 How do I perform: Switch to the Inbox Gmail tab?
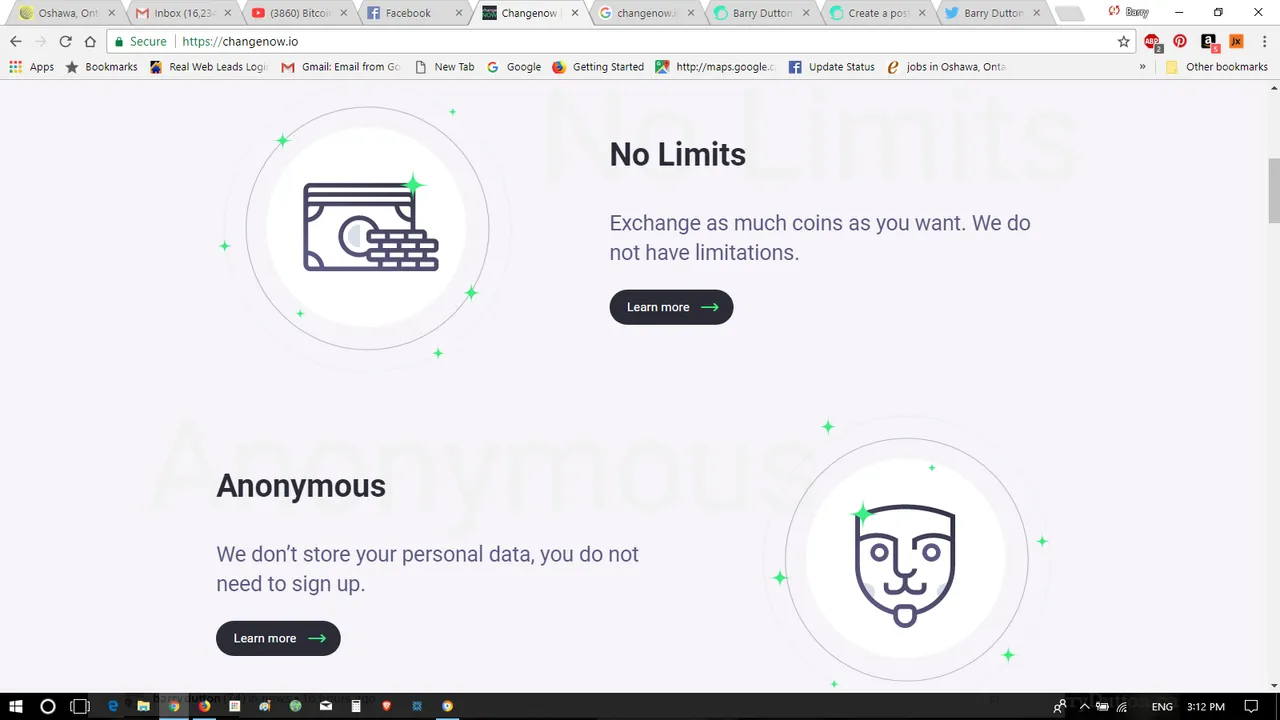tap(182, 13)
